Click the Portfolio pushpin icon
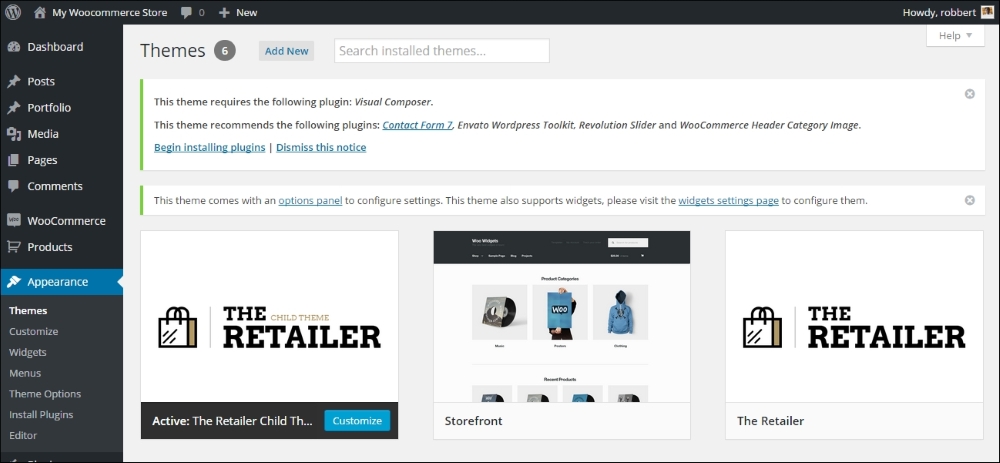 click(x=13, y=108)
